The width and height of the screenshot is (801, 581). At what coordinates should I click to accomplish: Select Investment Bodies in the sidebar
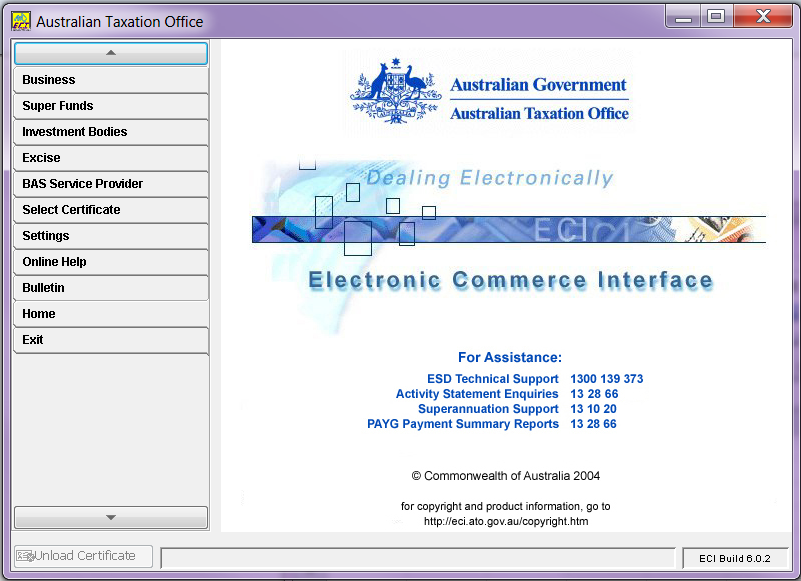[x=111, y=132]
